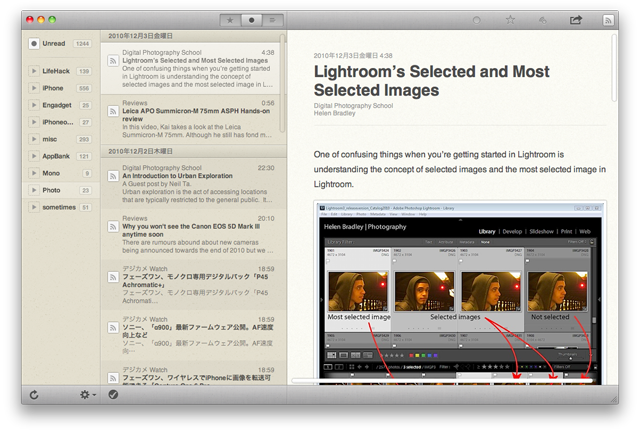Select LifeHack feed label

(56, 71)
